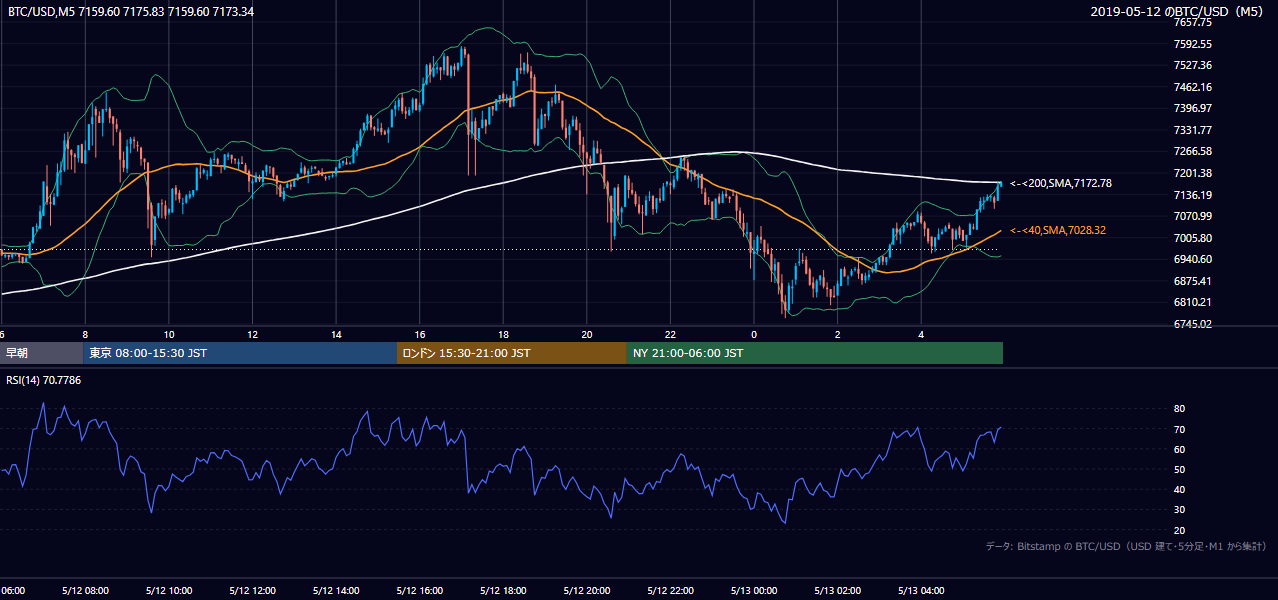
Task: Click RSI axis level 50
Action: [1179, 469]
